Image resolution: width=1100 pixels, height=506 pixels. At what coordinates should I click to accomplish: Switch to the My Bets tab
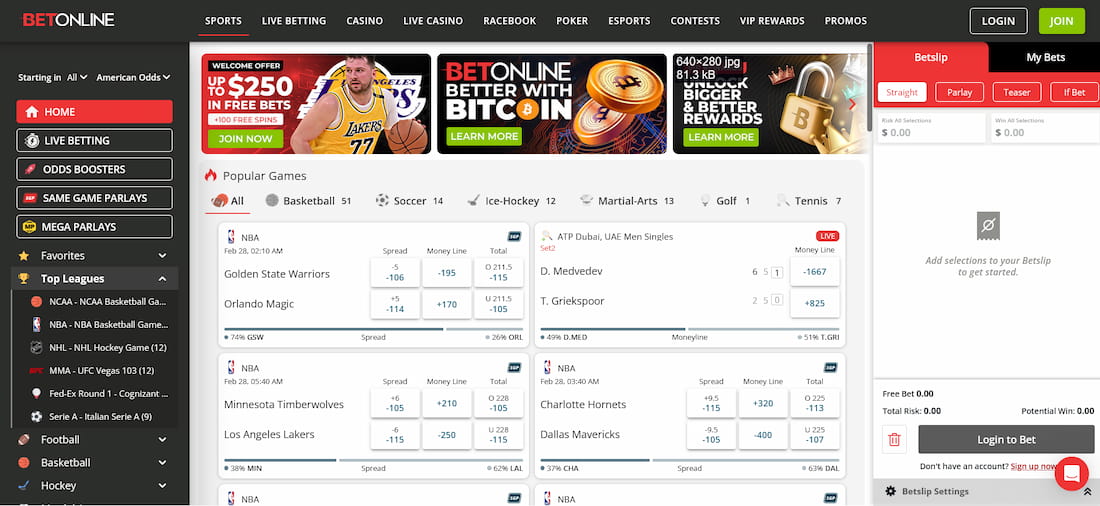click(1045, 58)
